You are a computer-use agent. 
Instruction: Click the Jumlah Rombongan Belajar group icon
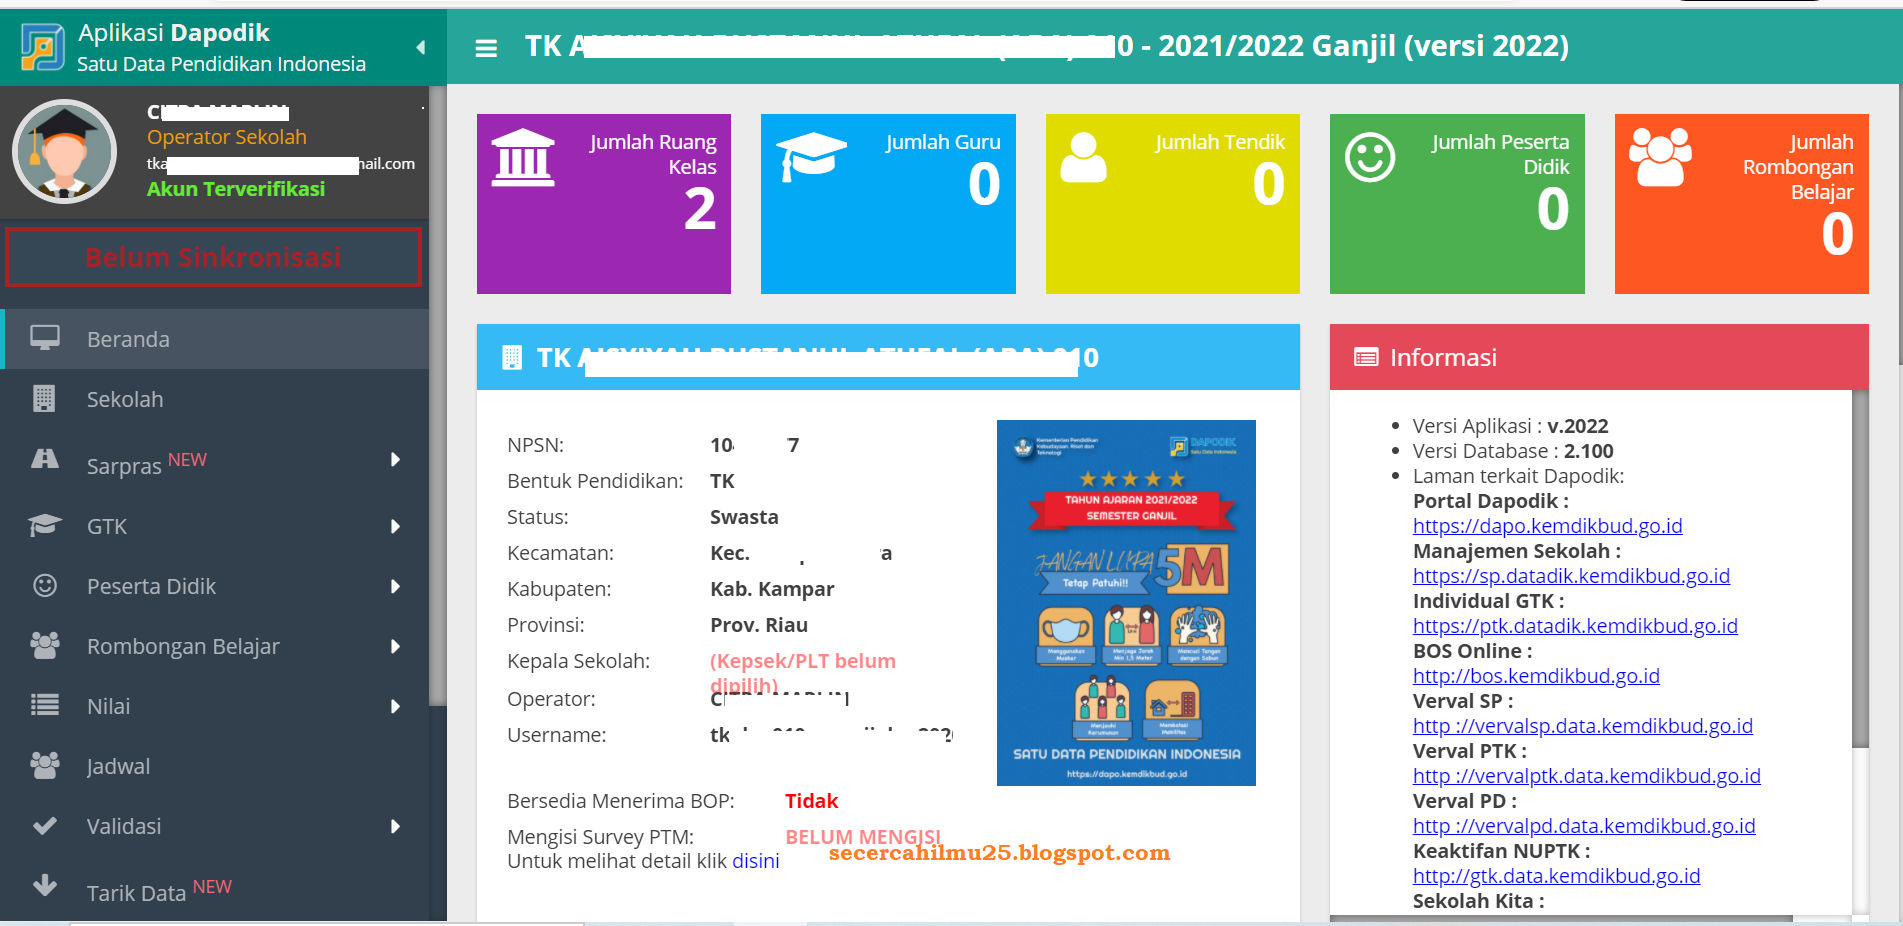pos(1660,157)
